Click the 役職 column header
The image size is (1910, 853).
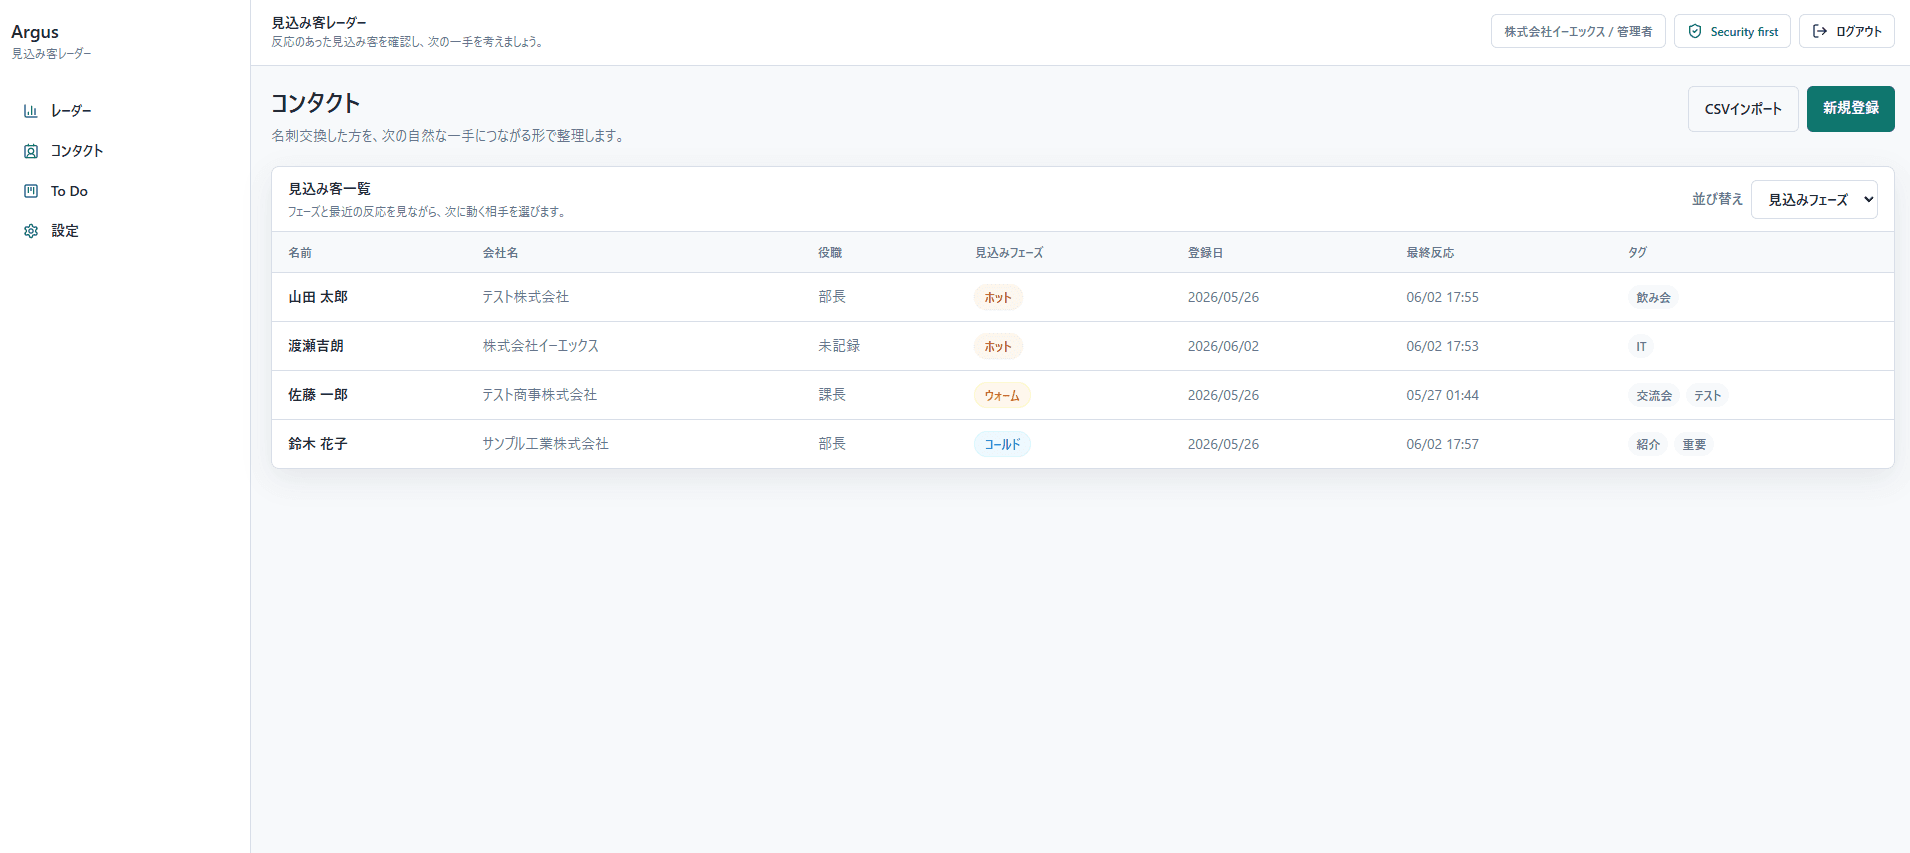click(x=830, y=253)
